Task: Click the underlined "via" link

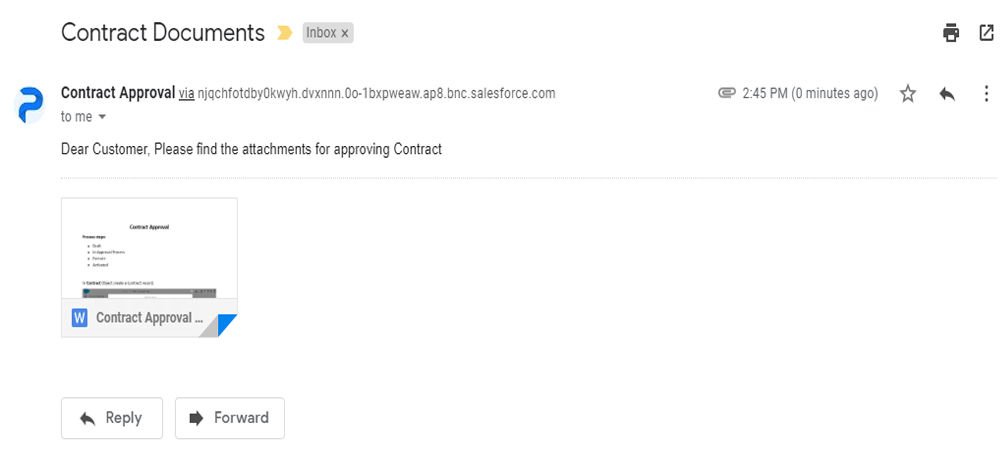Action: pos(186,94)
